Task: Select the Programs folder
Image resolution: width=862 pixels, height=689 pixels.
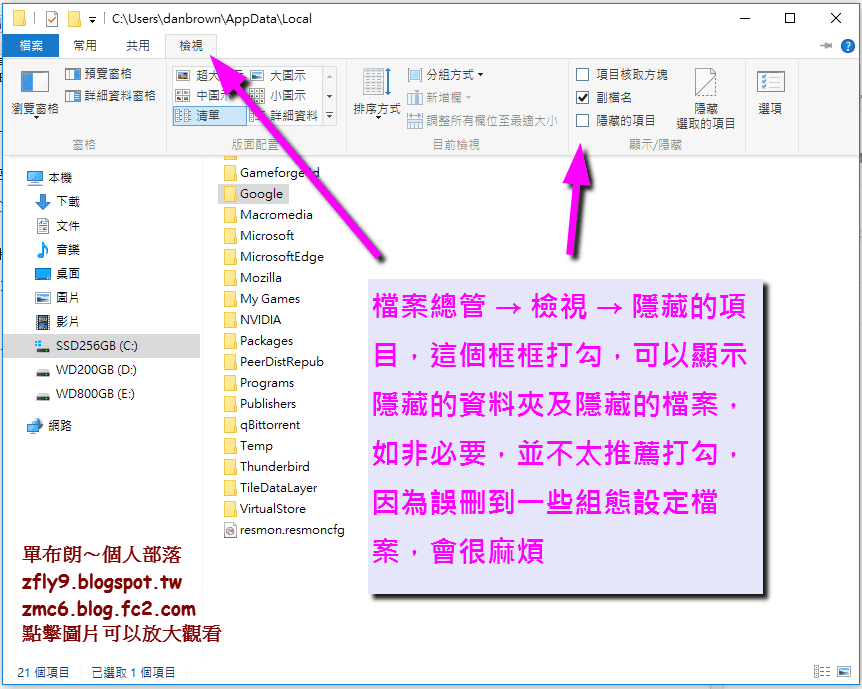Action: pyautogui.click(x=259, y=383)
